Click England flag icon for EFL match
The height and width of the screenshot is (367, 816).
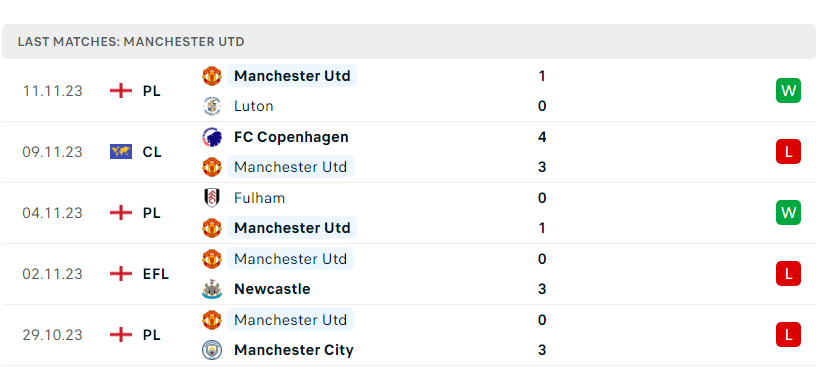tap(121, 274)
